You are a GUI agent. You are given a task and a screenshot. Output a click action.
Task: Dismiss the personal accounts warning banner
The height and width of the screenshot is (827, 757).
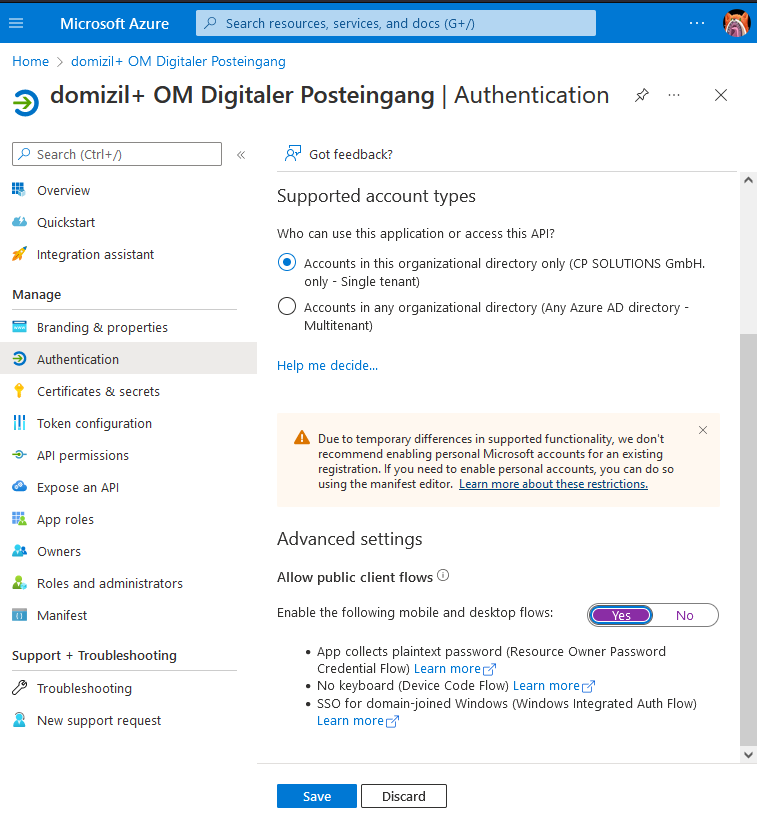pos(703,430)
